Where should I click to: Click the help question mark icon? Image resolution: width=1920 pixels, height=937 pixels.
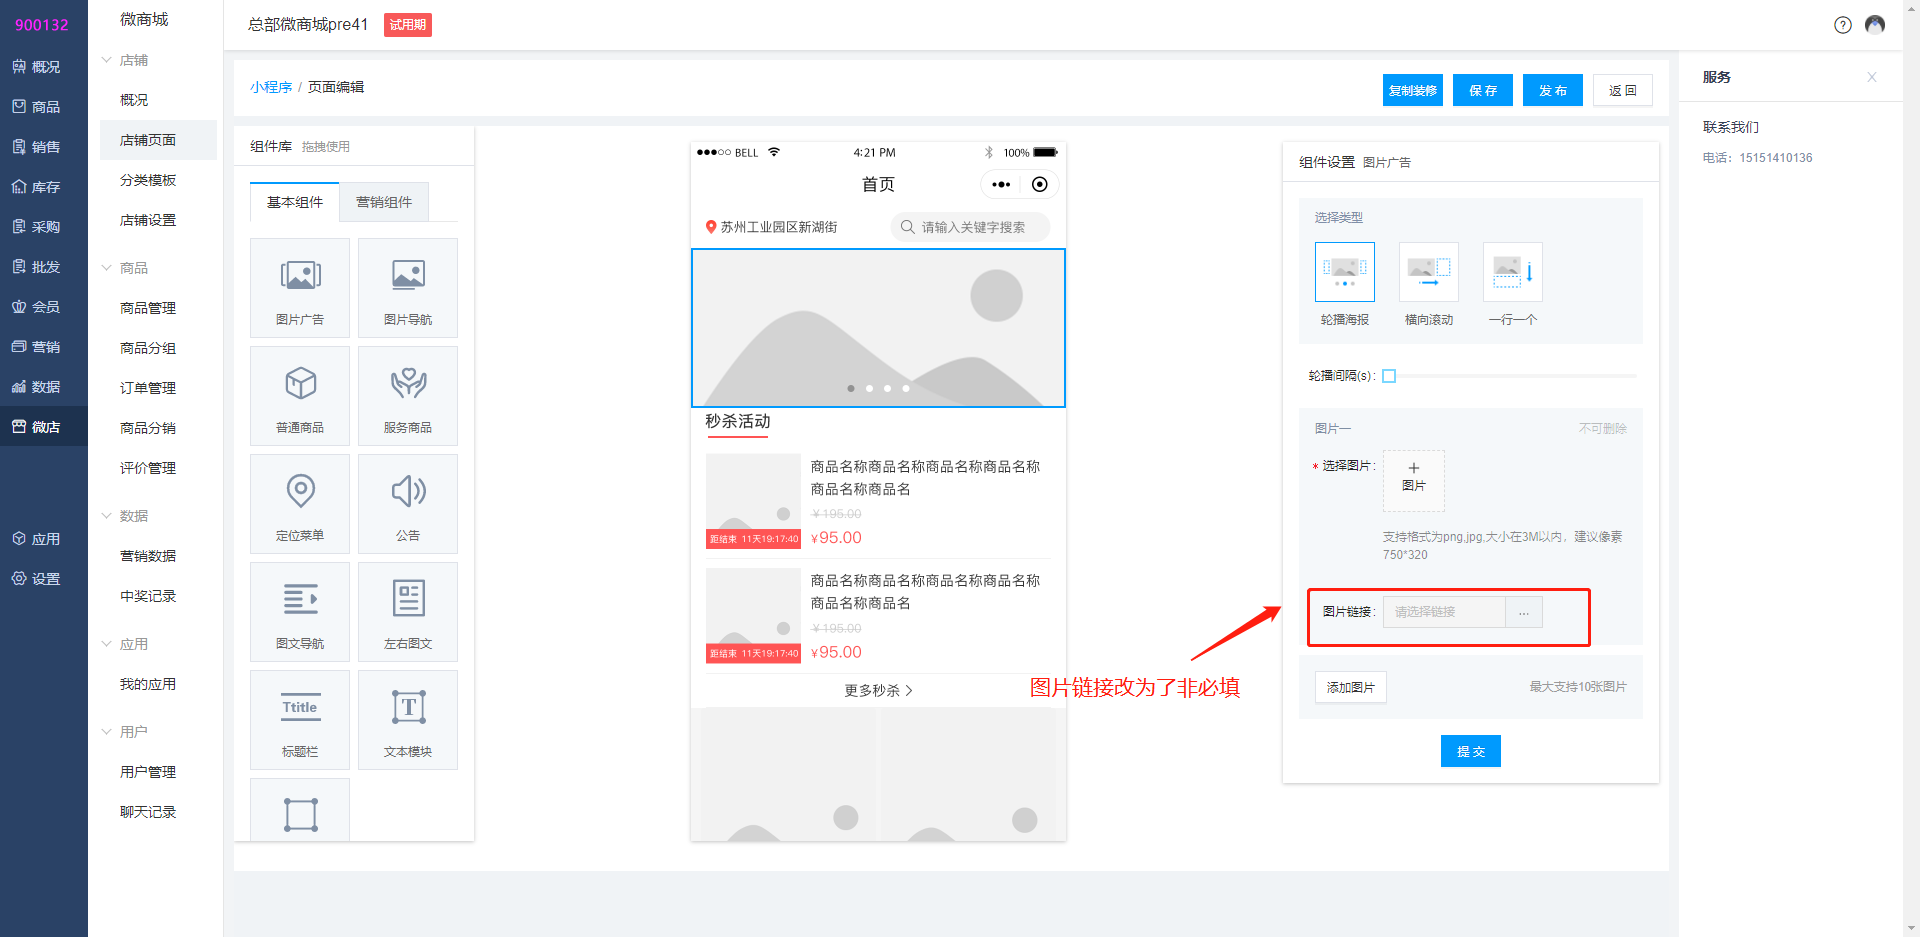coord(1842,25)
